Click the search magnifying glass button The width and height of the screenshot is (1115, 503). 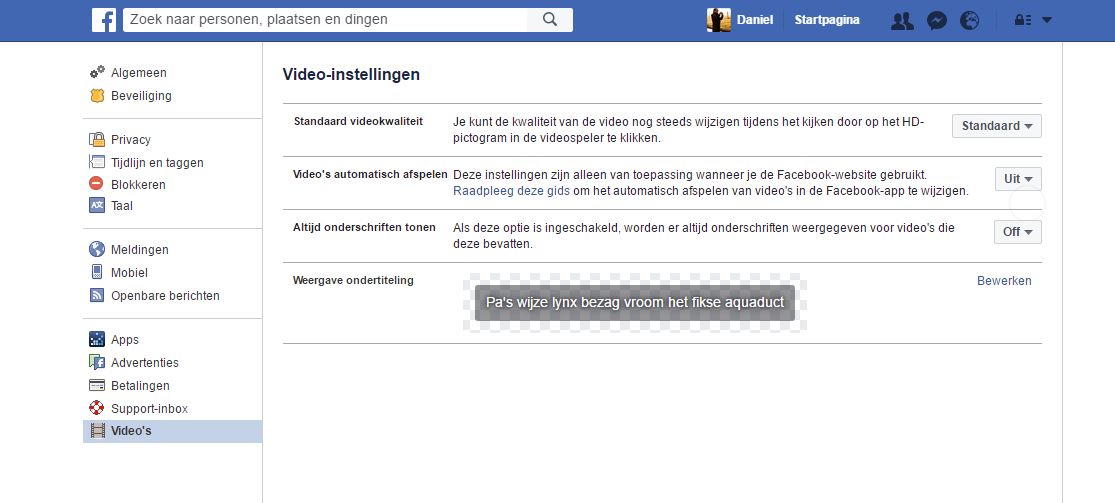click(549, 20)
